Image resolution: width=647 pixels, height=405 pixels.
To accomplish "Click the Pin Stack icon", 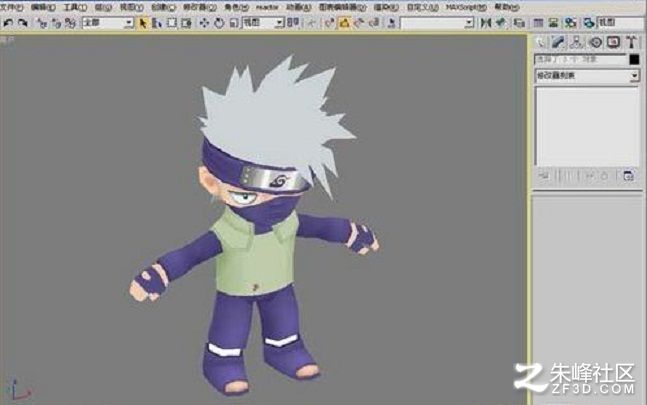I will [543, 176].
